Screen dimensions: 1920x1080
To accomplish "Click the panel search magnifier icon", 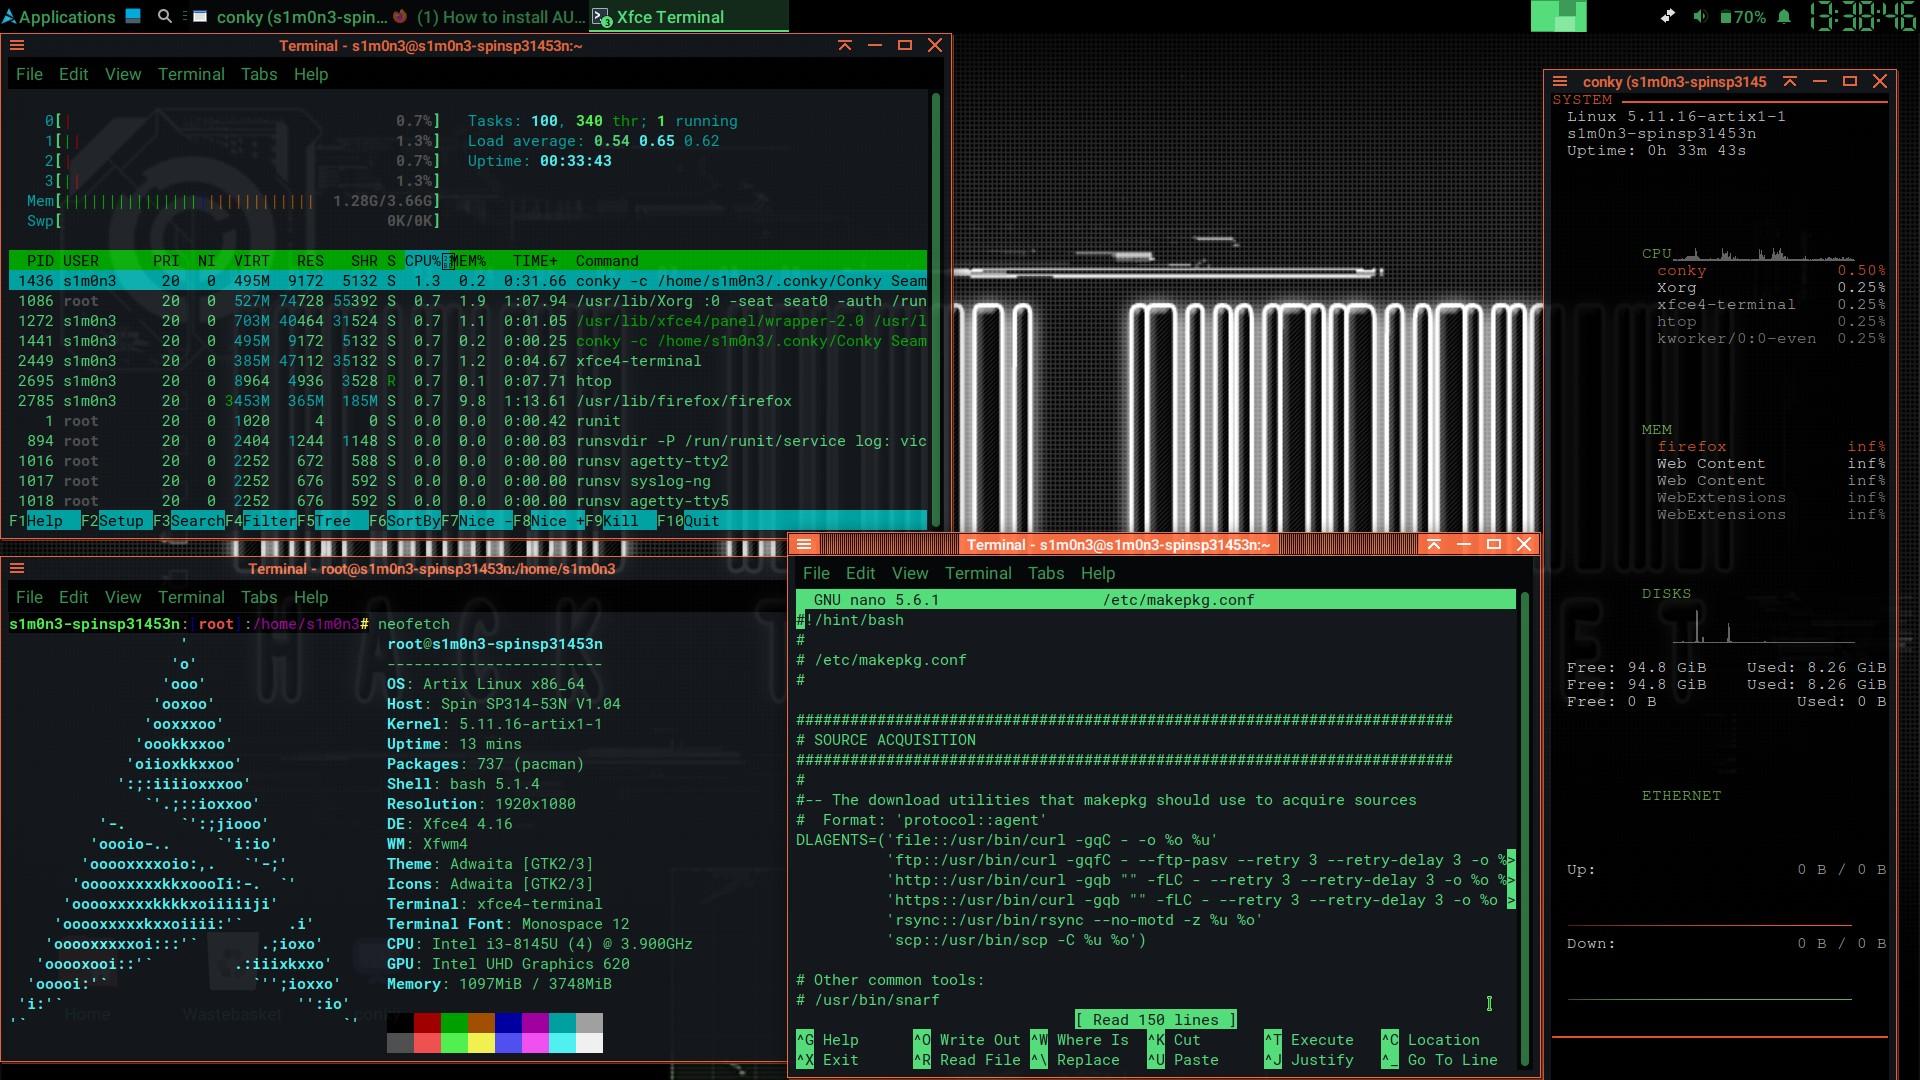I will (165, 17).
